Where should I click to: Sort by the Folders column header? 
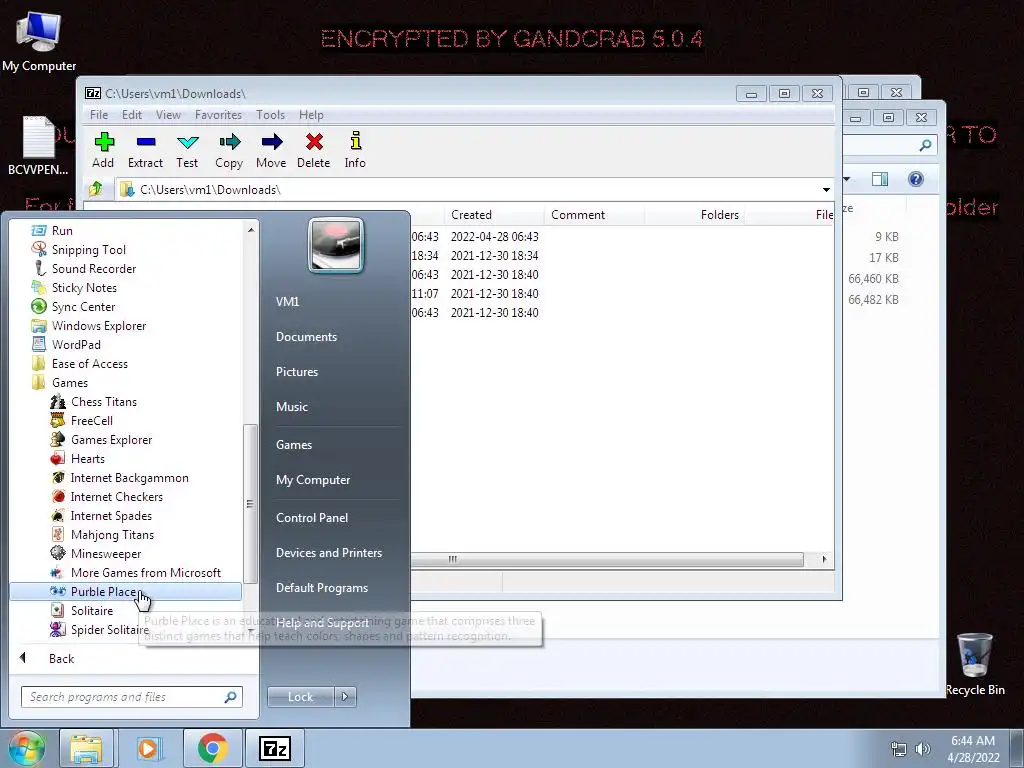694,215
